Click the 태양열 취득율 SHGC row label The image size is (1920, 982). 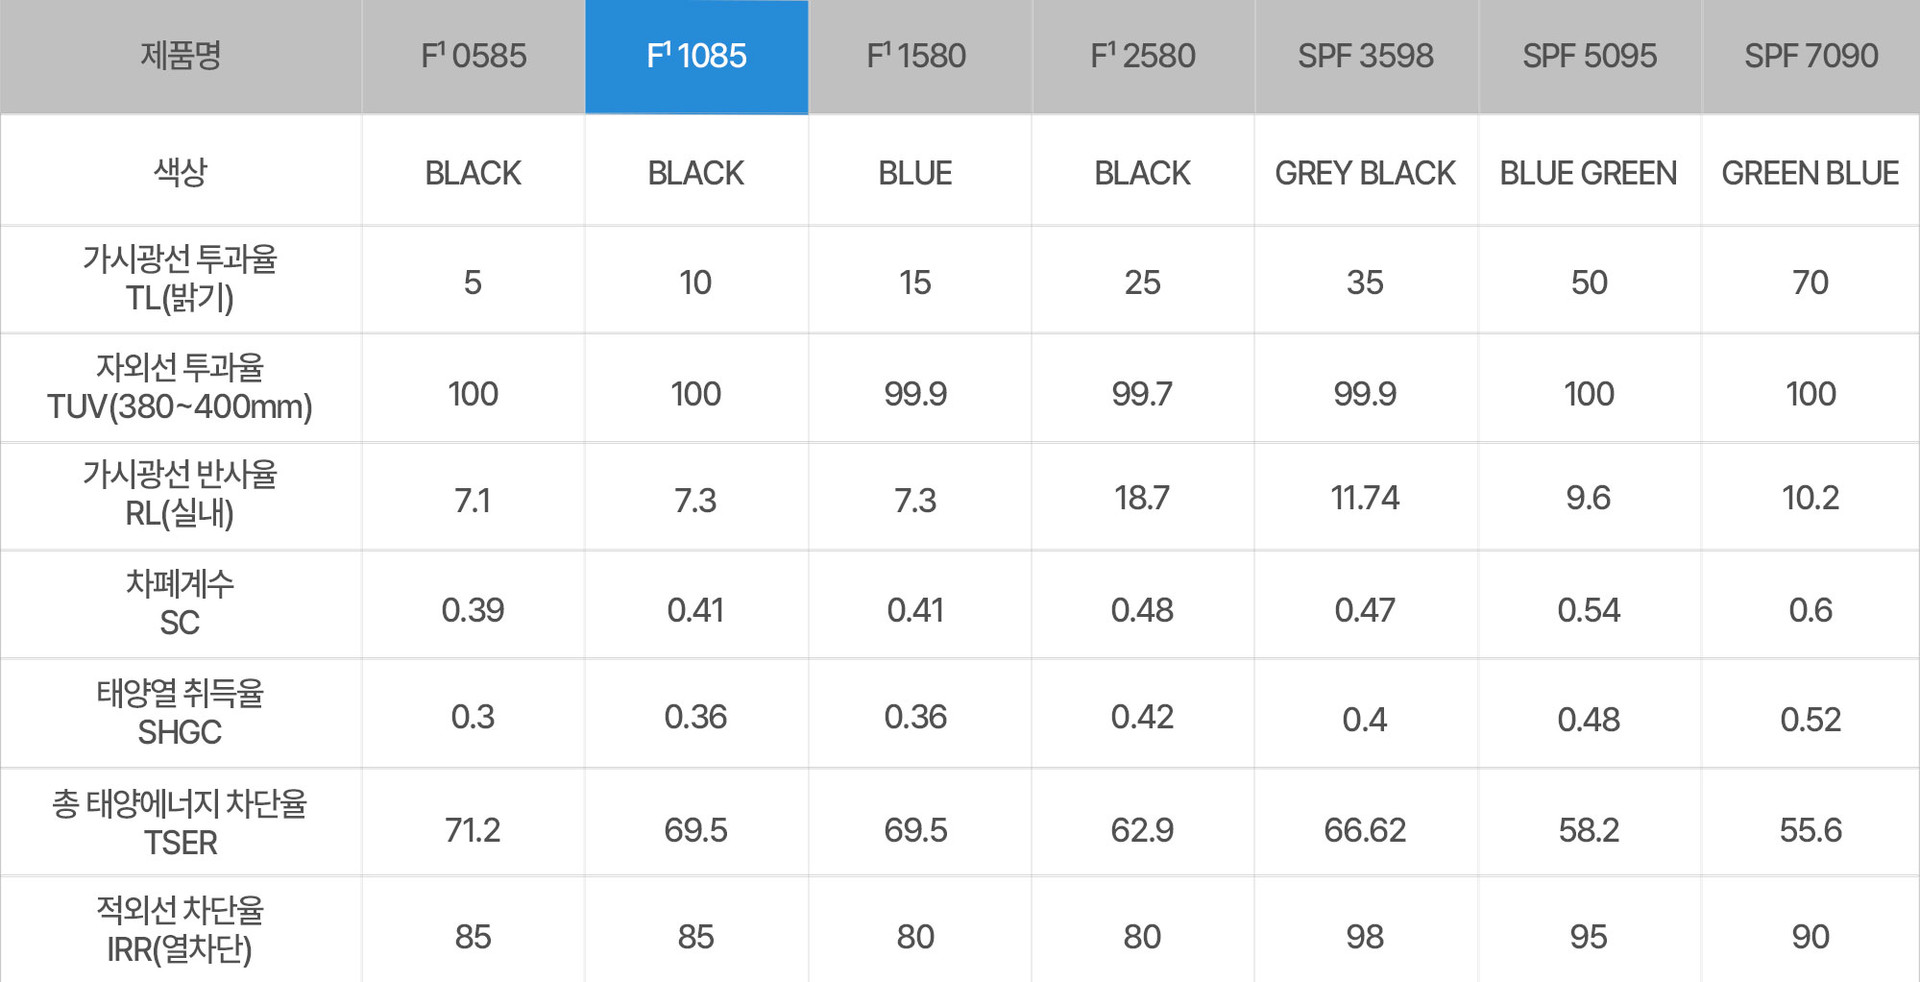180,712
